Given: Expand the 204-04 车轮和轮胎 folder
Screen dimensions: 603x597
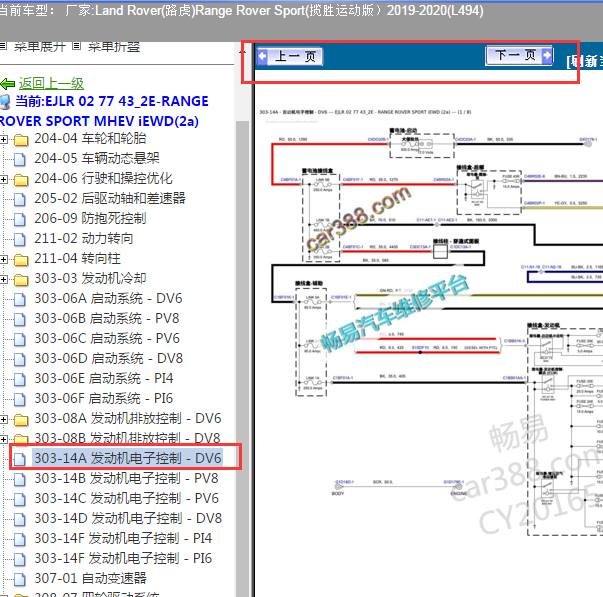Looking at the screenshot, I should click(x=3, y=139).
